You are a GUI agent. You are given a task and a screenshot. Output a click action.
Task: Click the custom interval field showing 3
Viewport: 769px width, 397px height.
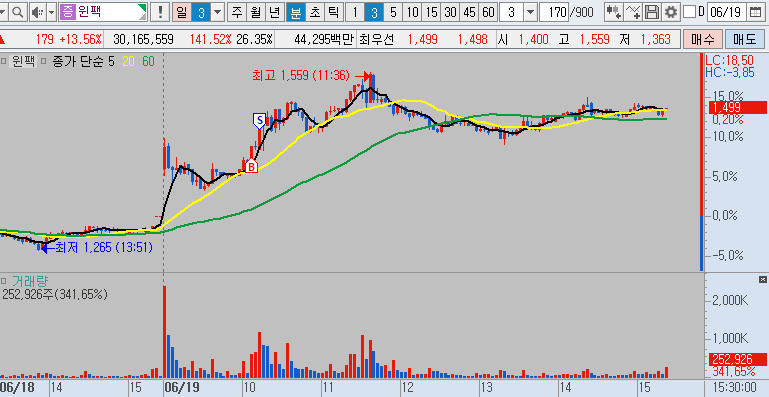pos(511,12)
